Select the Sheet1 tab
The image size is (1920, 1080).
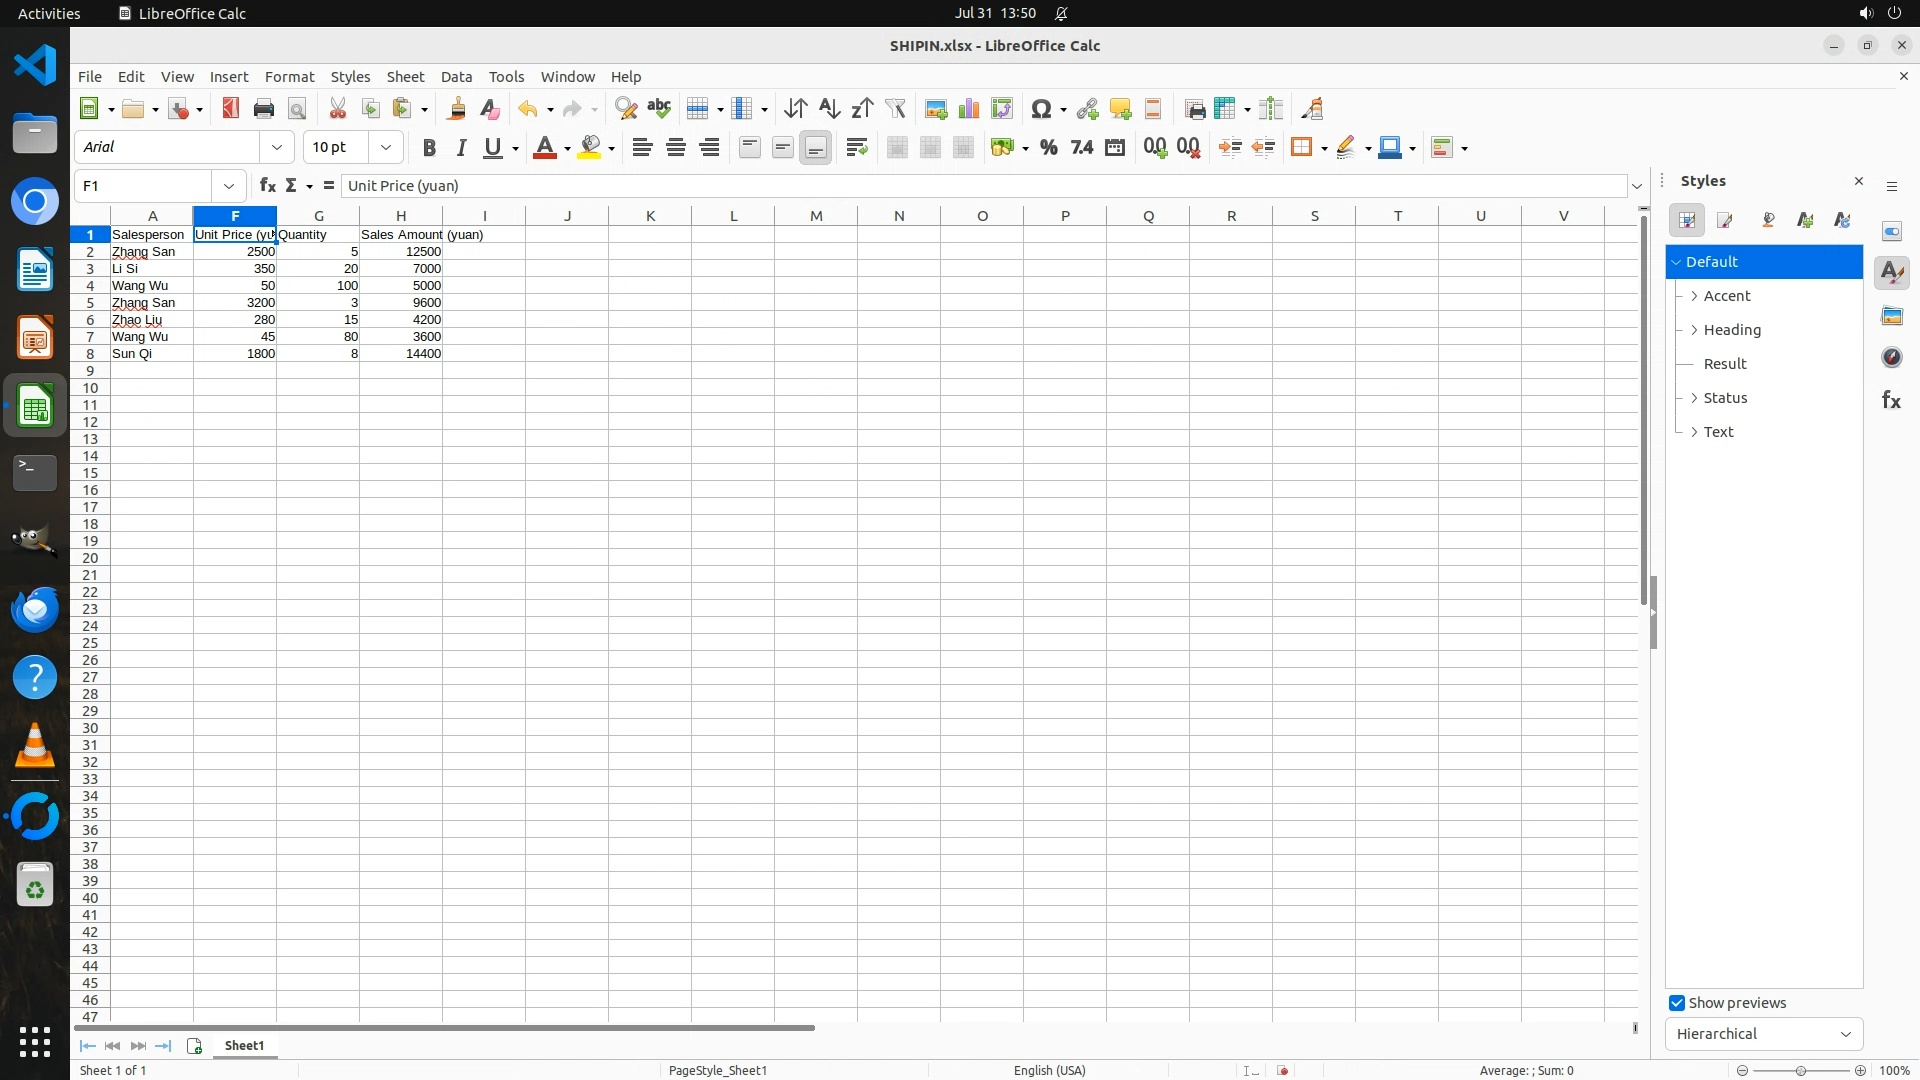pos(244,1046)
